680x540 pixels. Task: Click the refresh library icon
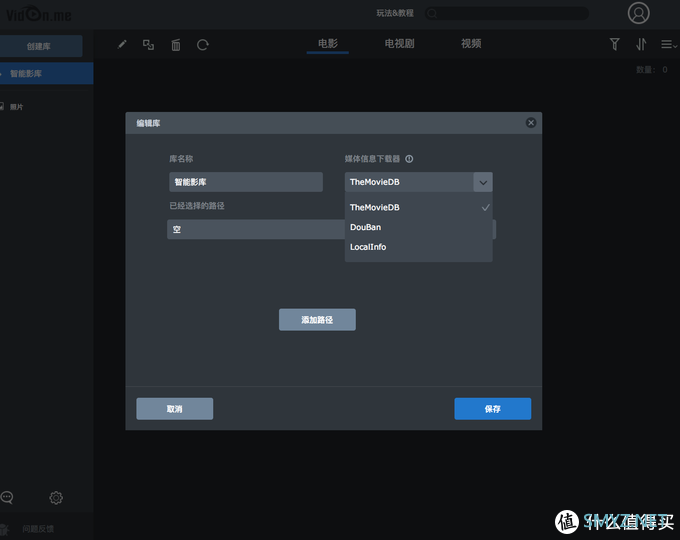pyautogui.click(x=203, y=45)
